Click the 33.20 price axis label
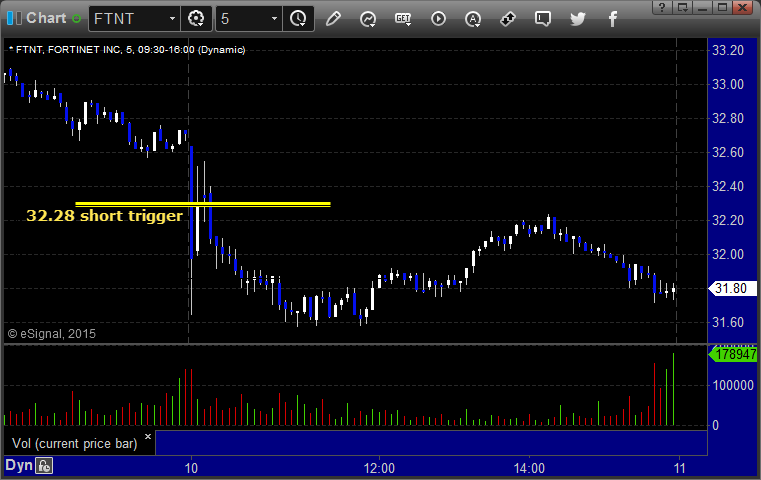This screenshot has width=761, height=480. [728, 50]
